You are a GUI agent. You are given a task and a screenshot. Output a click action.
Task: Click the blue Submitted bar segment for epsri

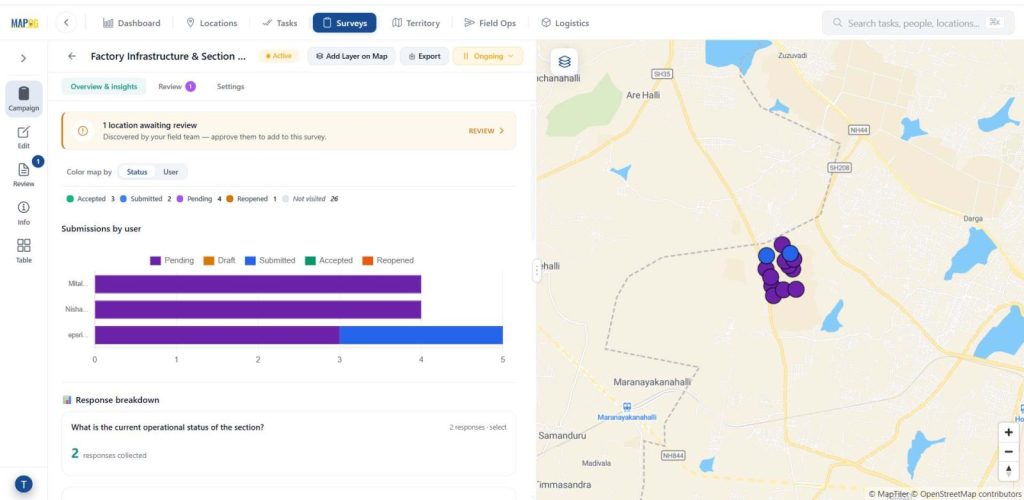click(x=421, y=335)
